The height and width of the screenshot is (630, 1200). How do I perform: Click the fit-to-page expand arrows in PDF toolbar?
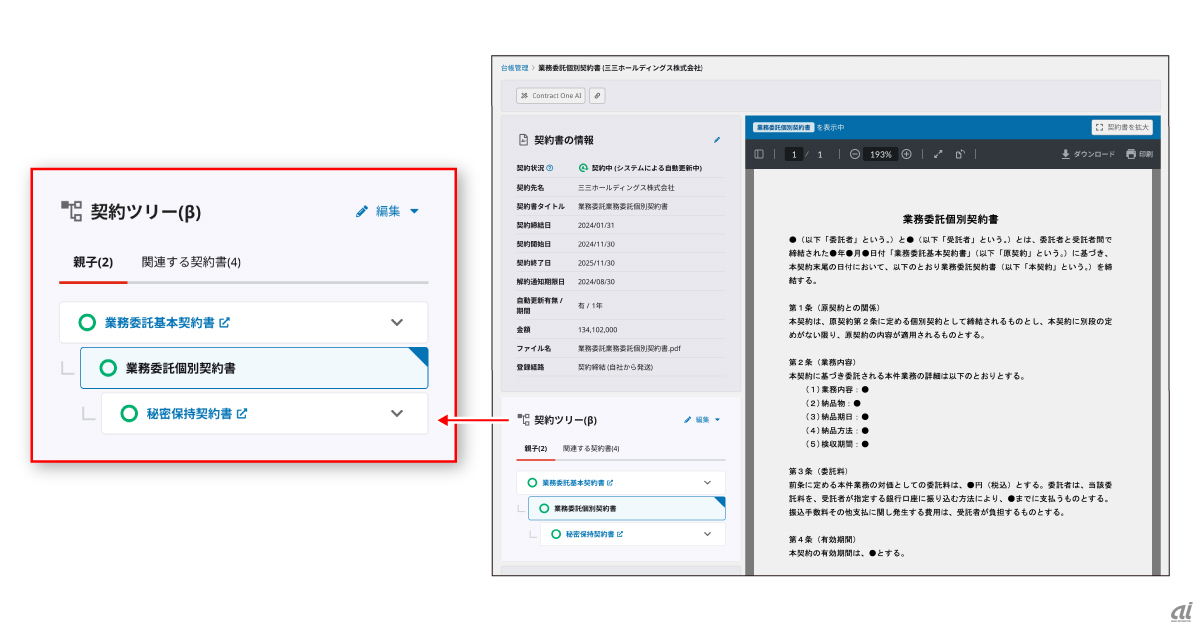click(938, 154)
